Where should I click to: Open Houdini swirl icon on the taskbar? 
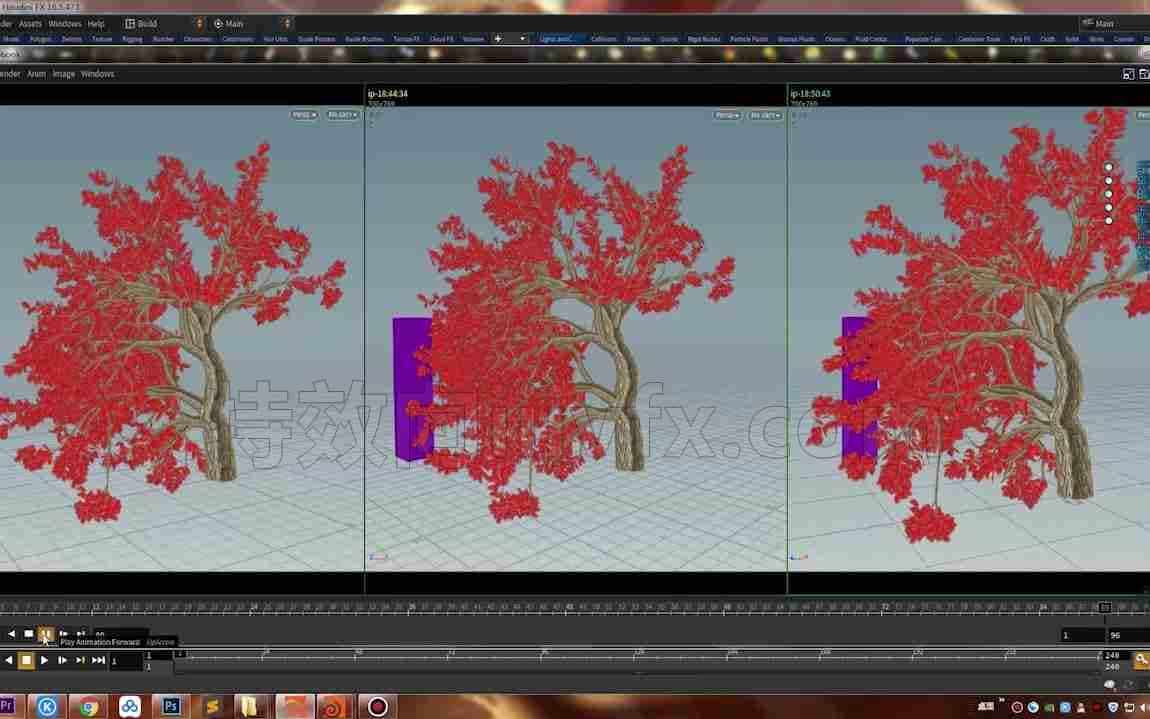click(334, 707)
